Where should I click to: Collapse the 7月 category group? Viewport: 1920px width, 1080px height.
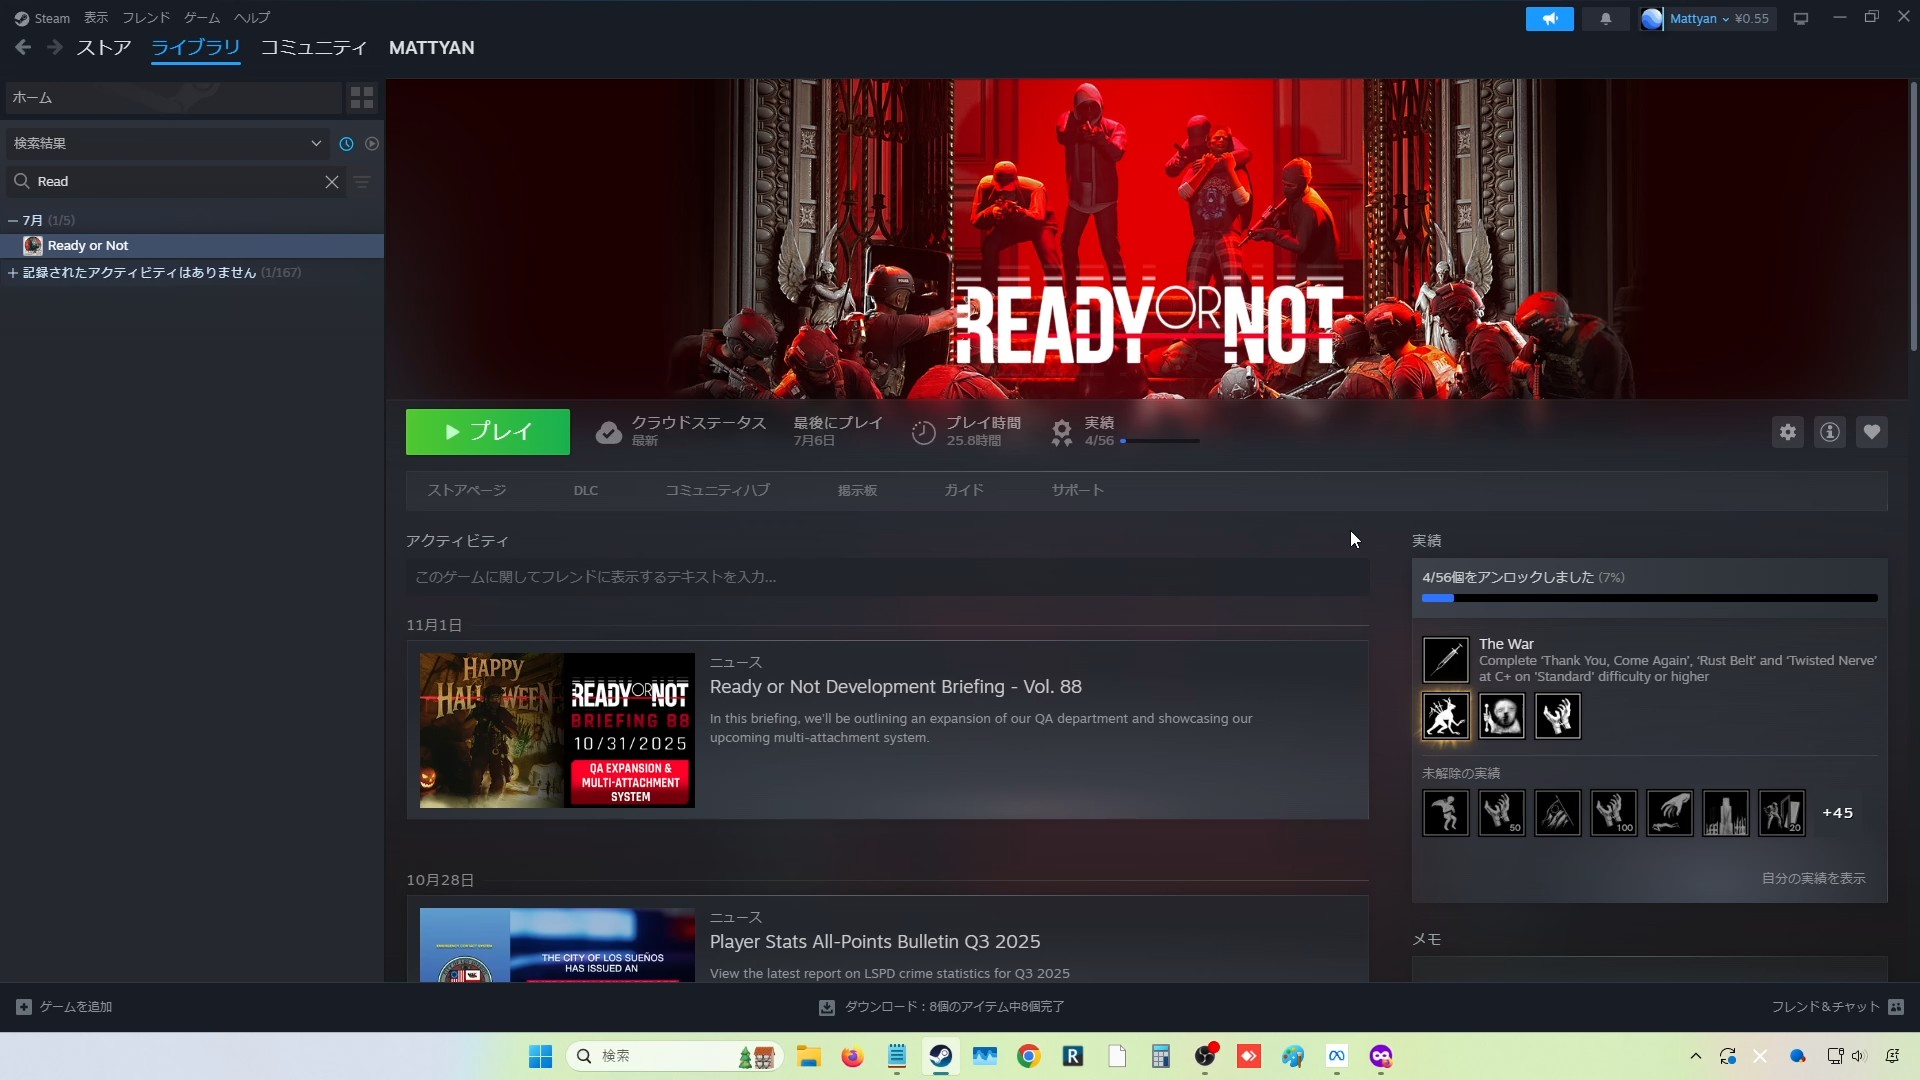tap(13, 220)
